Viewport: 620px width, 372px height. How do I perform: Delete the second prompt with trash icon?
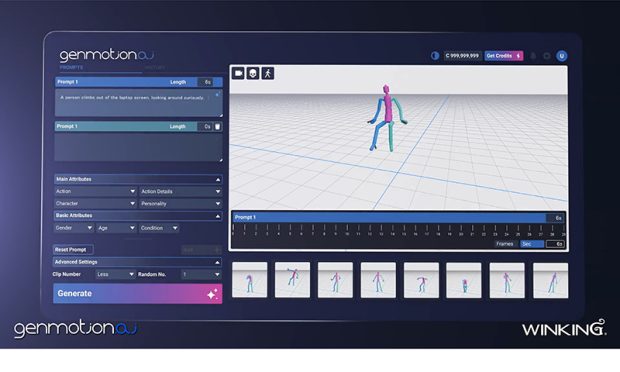[x=217, y=127]
